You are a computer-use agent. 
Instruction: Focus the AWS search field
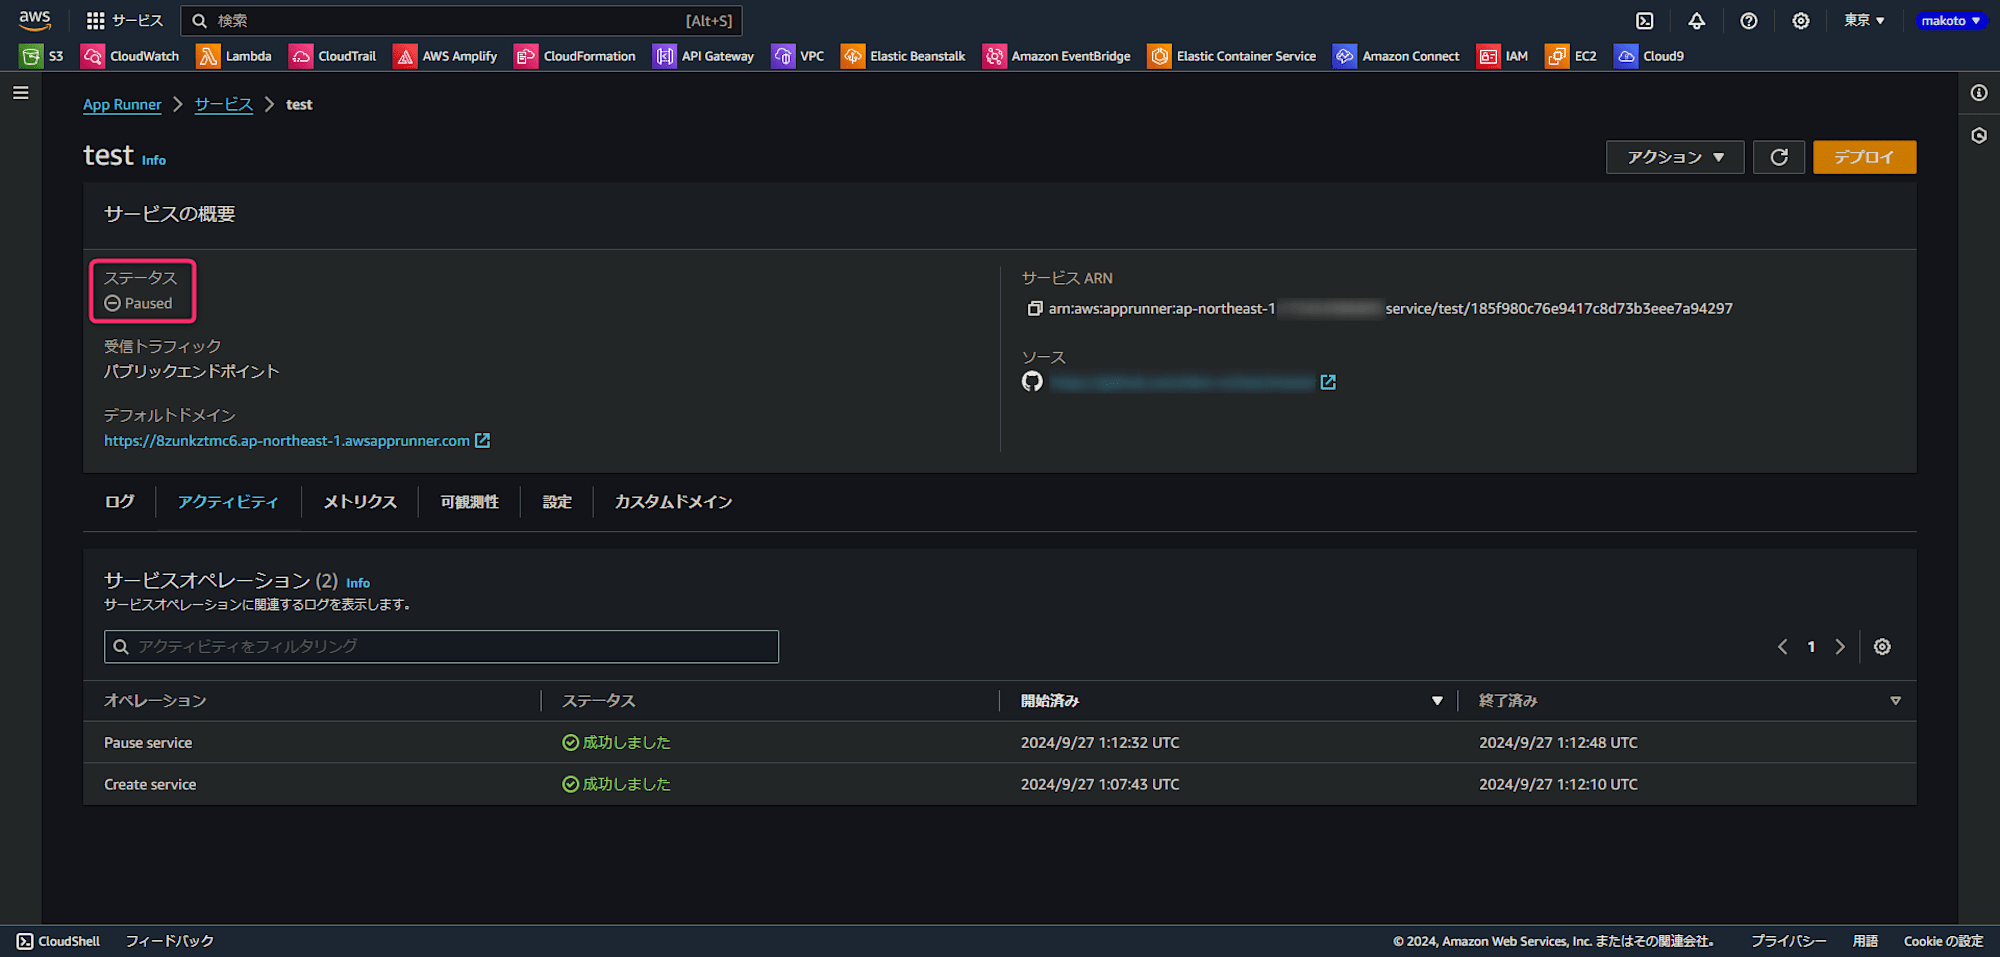pos(461,20)
